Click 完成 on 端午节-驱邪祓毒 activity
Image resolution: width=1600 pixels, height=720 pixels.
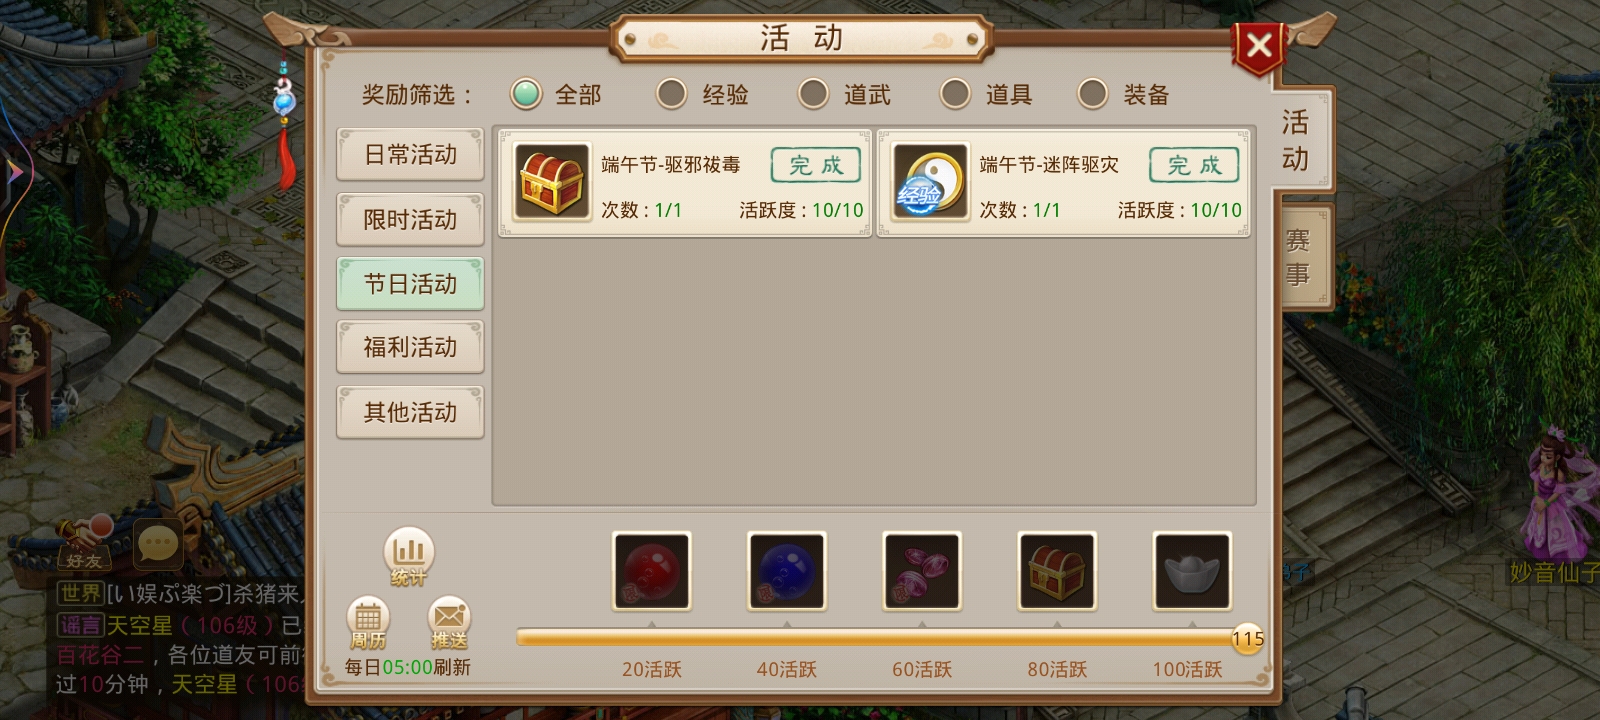(815, 165)
